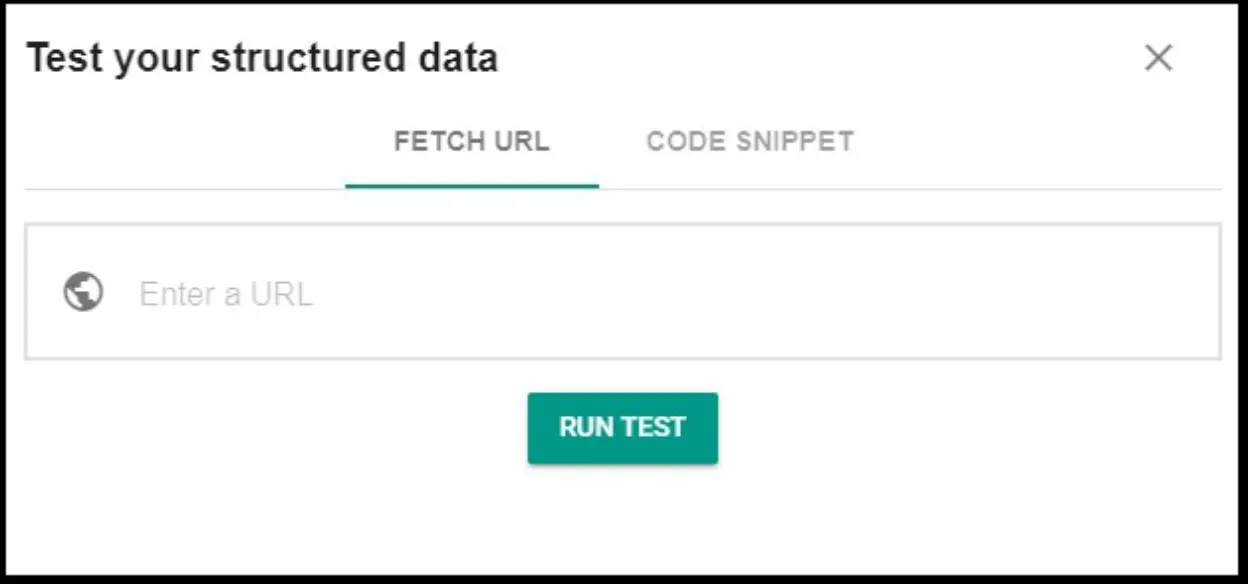The width and height of the screenshot is (1248, 584).
Task: Switch to the CODE SNIPPET tab
Action: 750,141
